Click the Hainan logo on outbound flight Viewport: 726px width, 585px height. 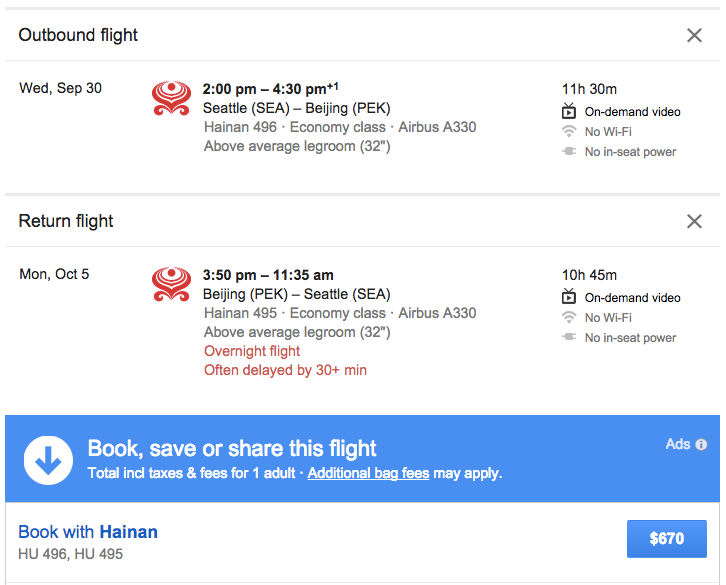[171, 97]
